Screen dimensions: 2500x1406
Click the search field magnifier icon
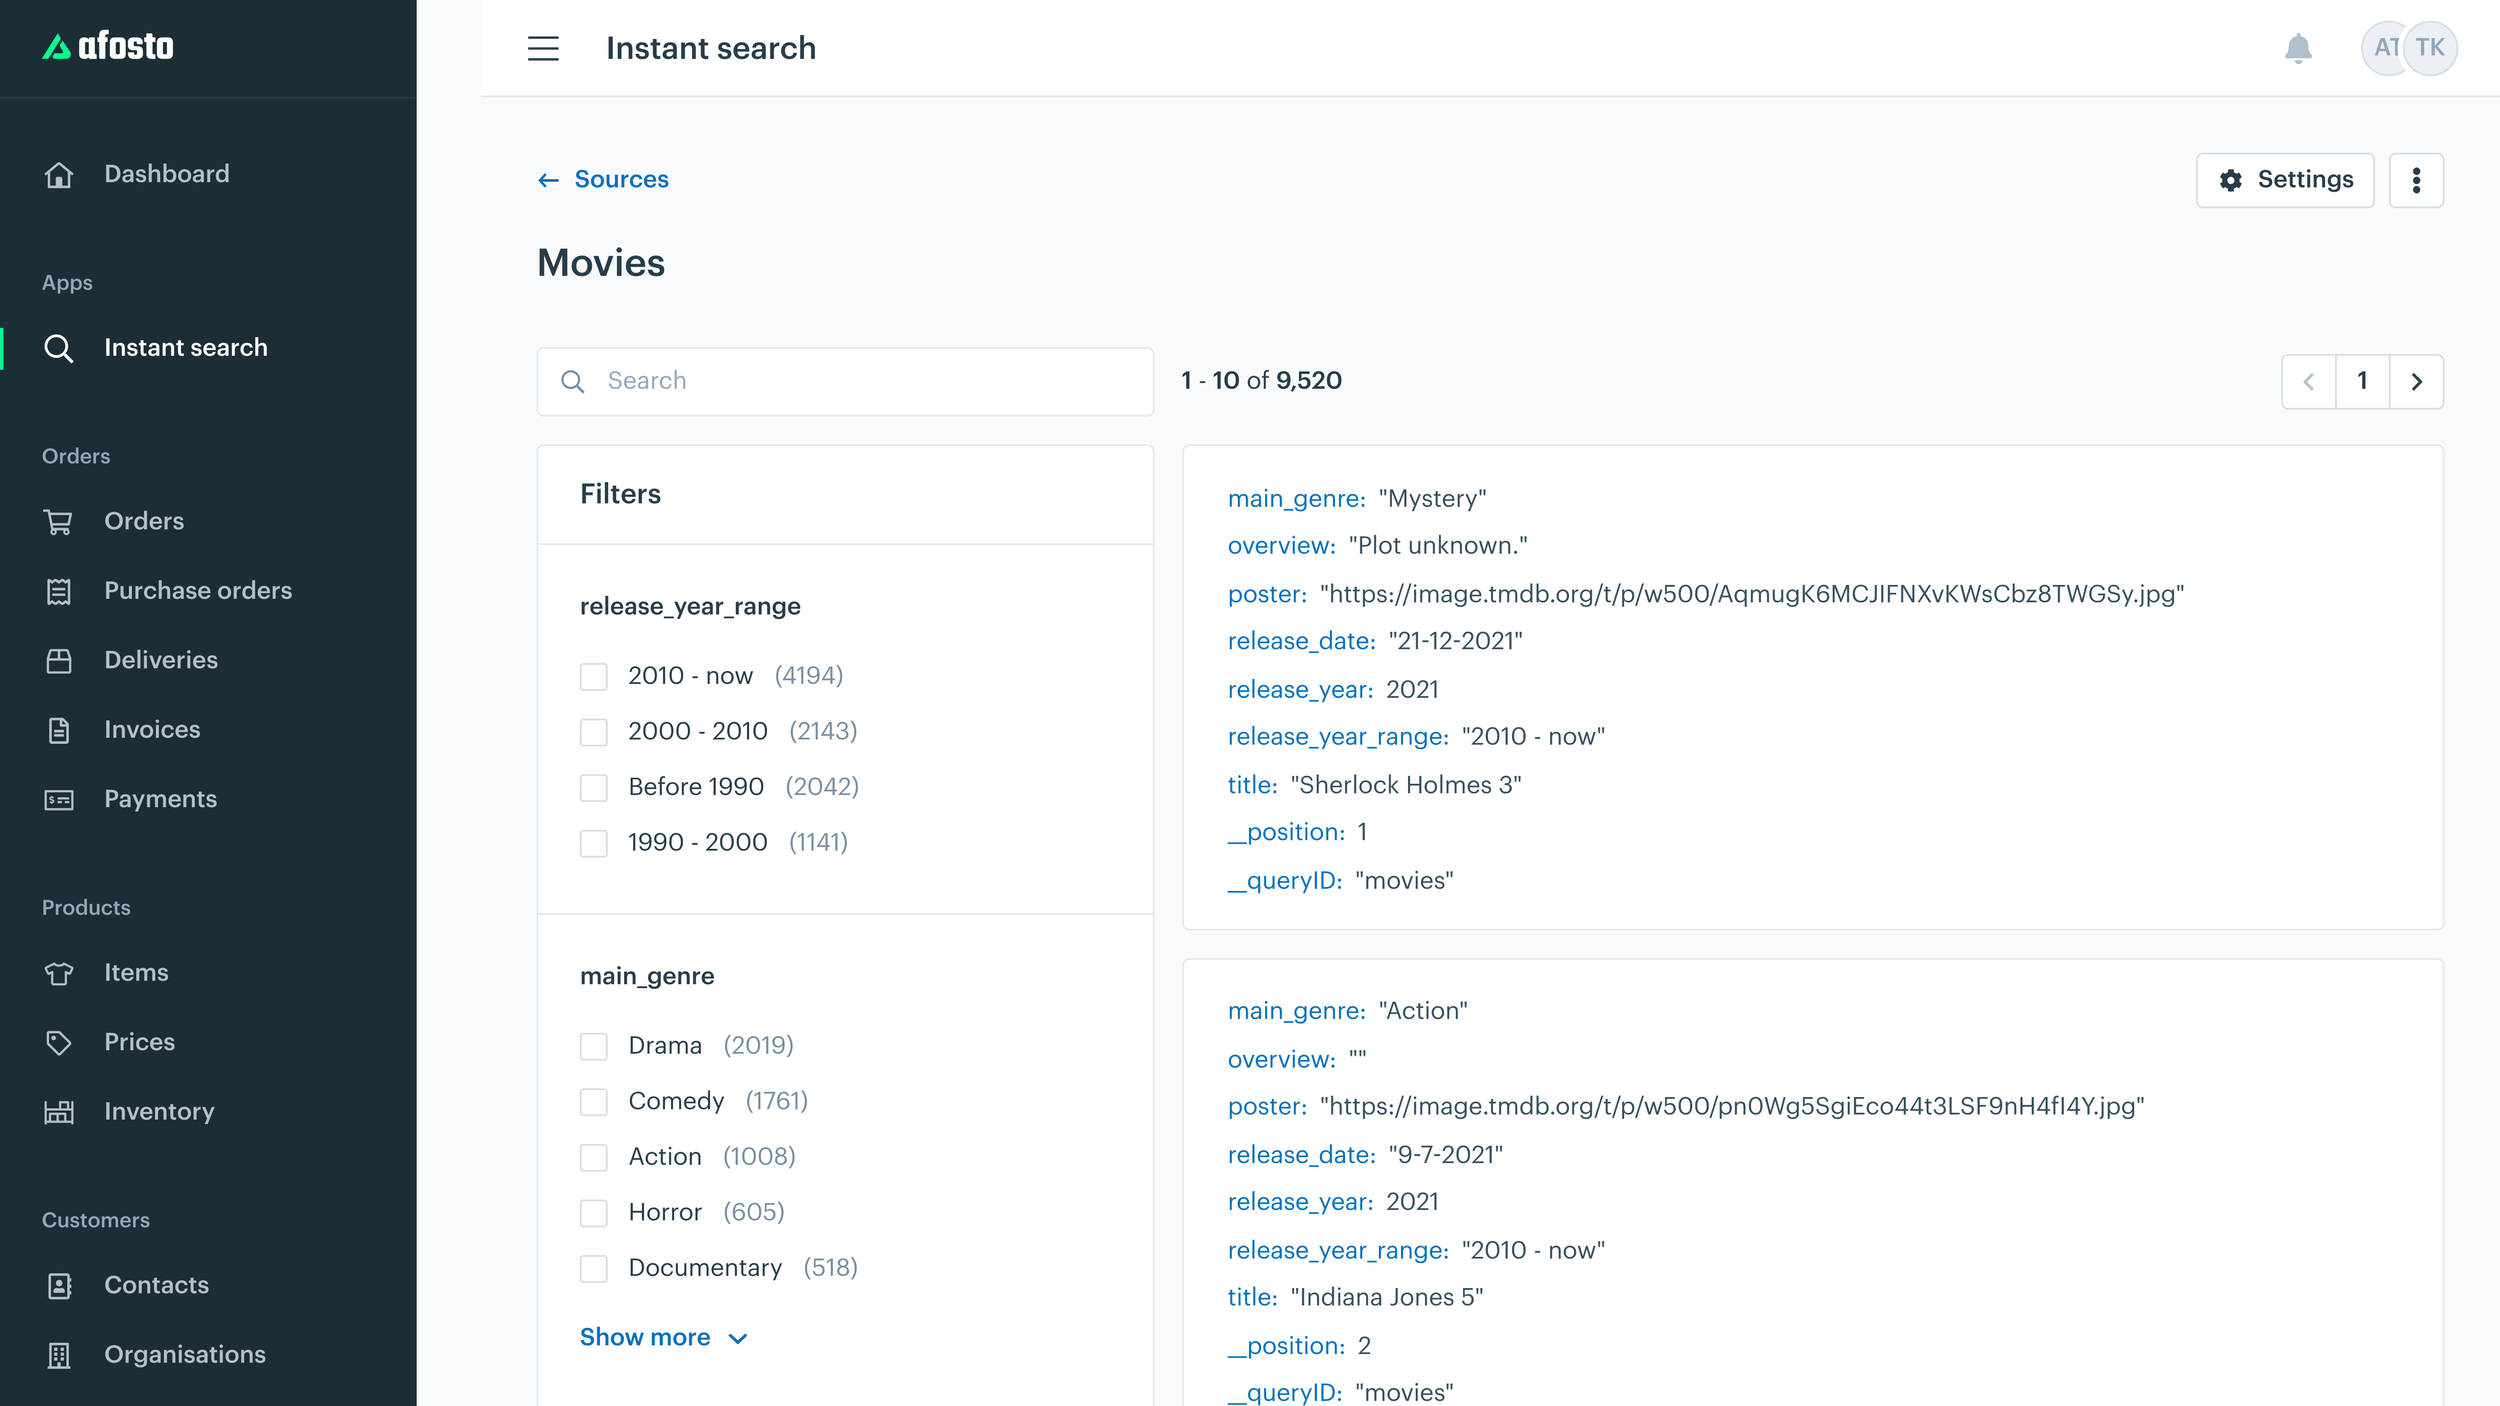click(x=572, y=381)
